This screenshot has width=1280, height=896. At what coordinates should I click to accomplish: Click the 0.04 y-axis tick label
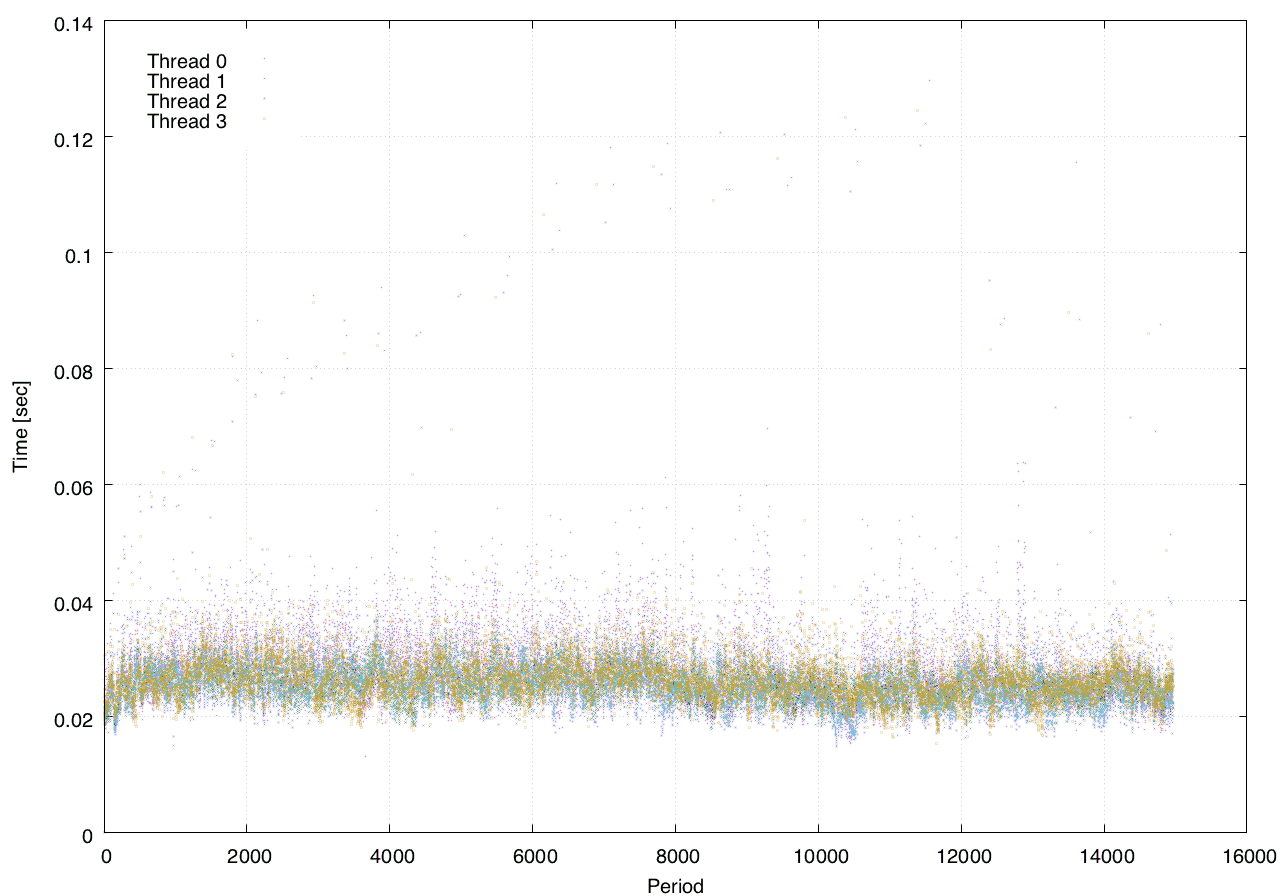[72, 601]
